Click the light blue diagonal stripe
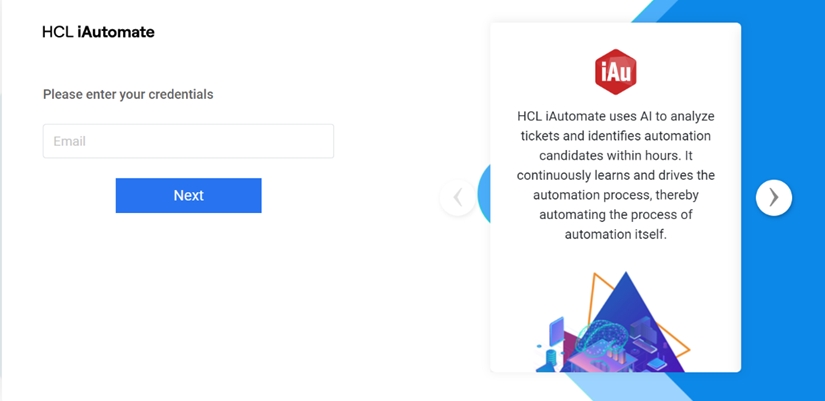Viewport: 825px width, 401px height. 620,386
